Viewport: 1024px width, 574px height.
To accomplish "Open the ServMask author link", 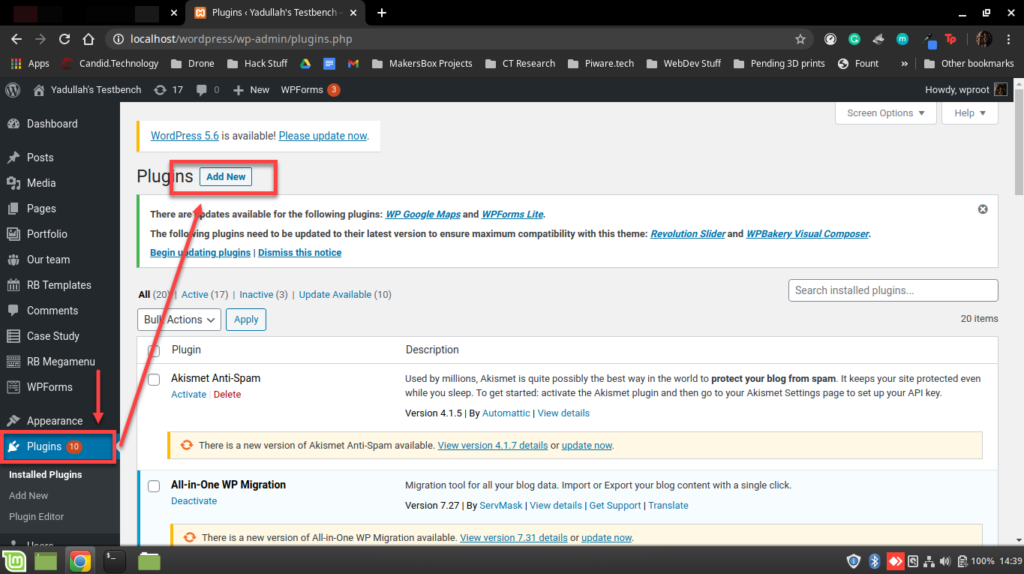I will pos(501,505).
